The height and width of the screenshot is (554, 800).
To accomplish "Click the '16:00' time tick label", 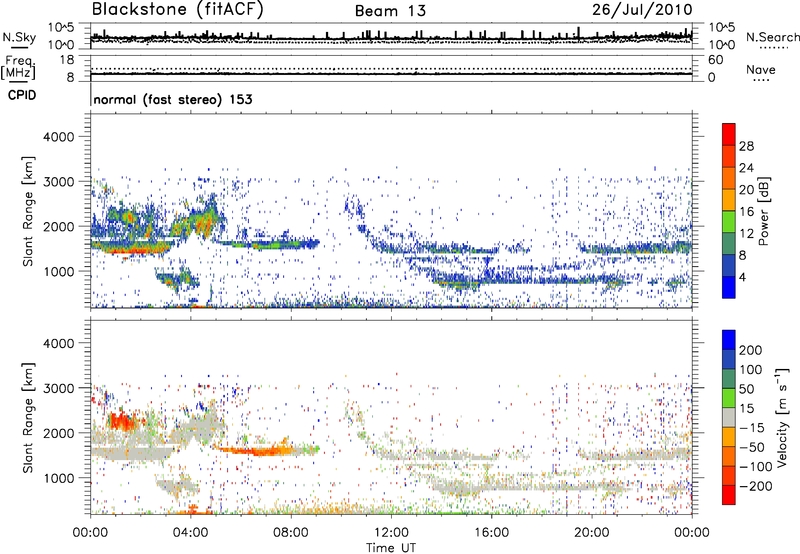I will 491,533.
